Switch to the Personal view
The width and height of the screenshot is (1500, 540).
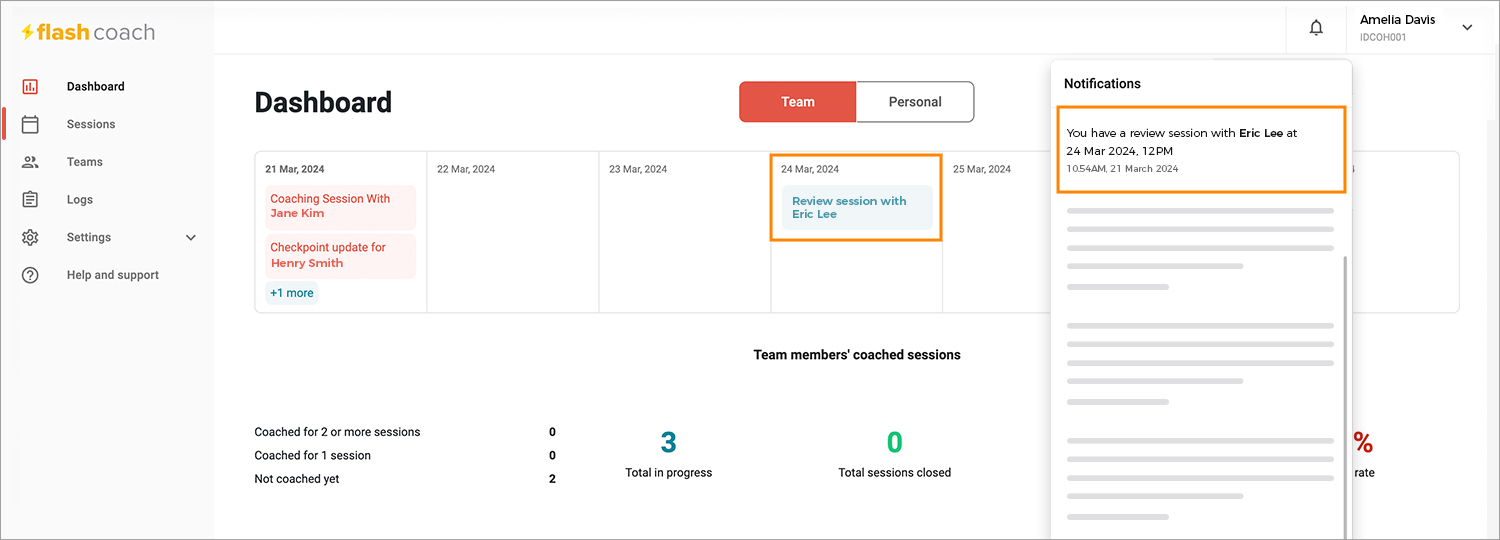tap(915, 102)
